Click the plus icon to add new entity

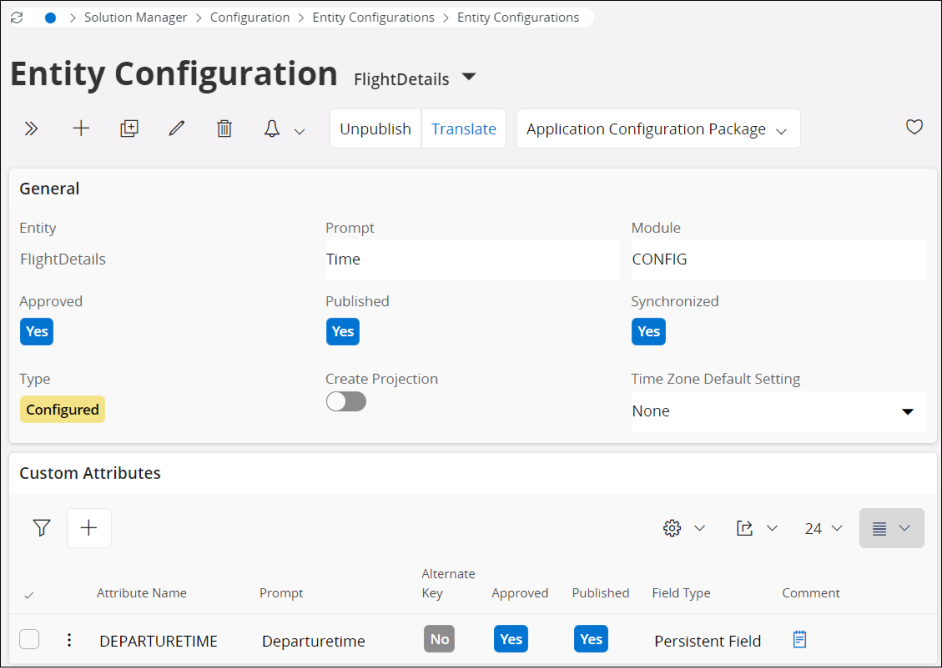tap(81, 129)
